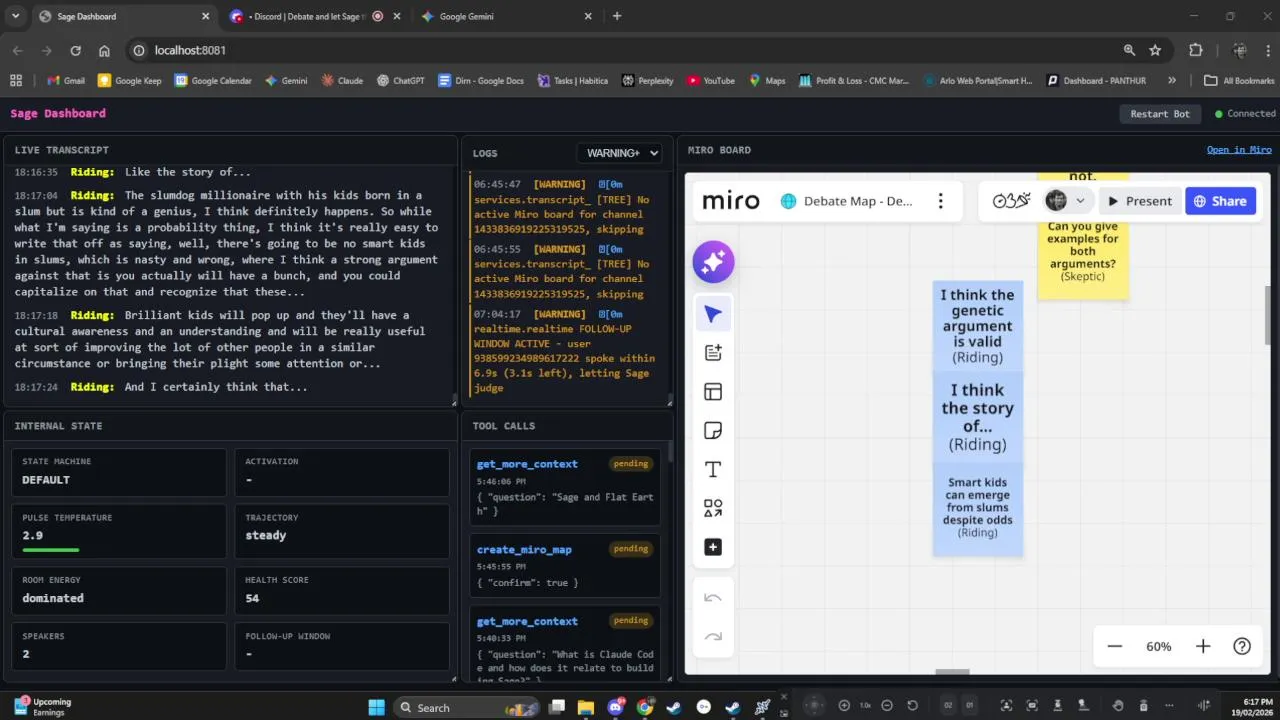Click the Restart Bot button
This screenshot has height=720, width=1280.
[x=1160, y=114]
